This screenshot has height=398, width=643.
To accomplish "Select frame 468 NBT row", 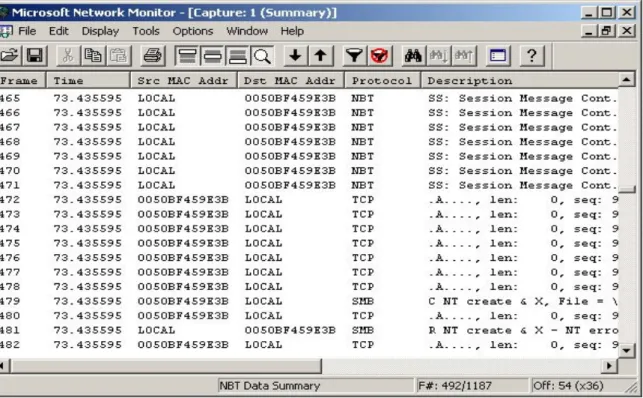I will (x=308, y=142).
